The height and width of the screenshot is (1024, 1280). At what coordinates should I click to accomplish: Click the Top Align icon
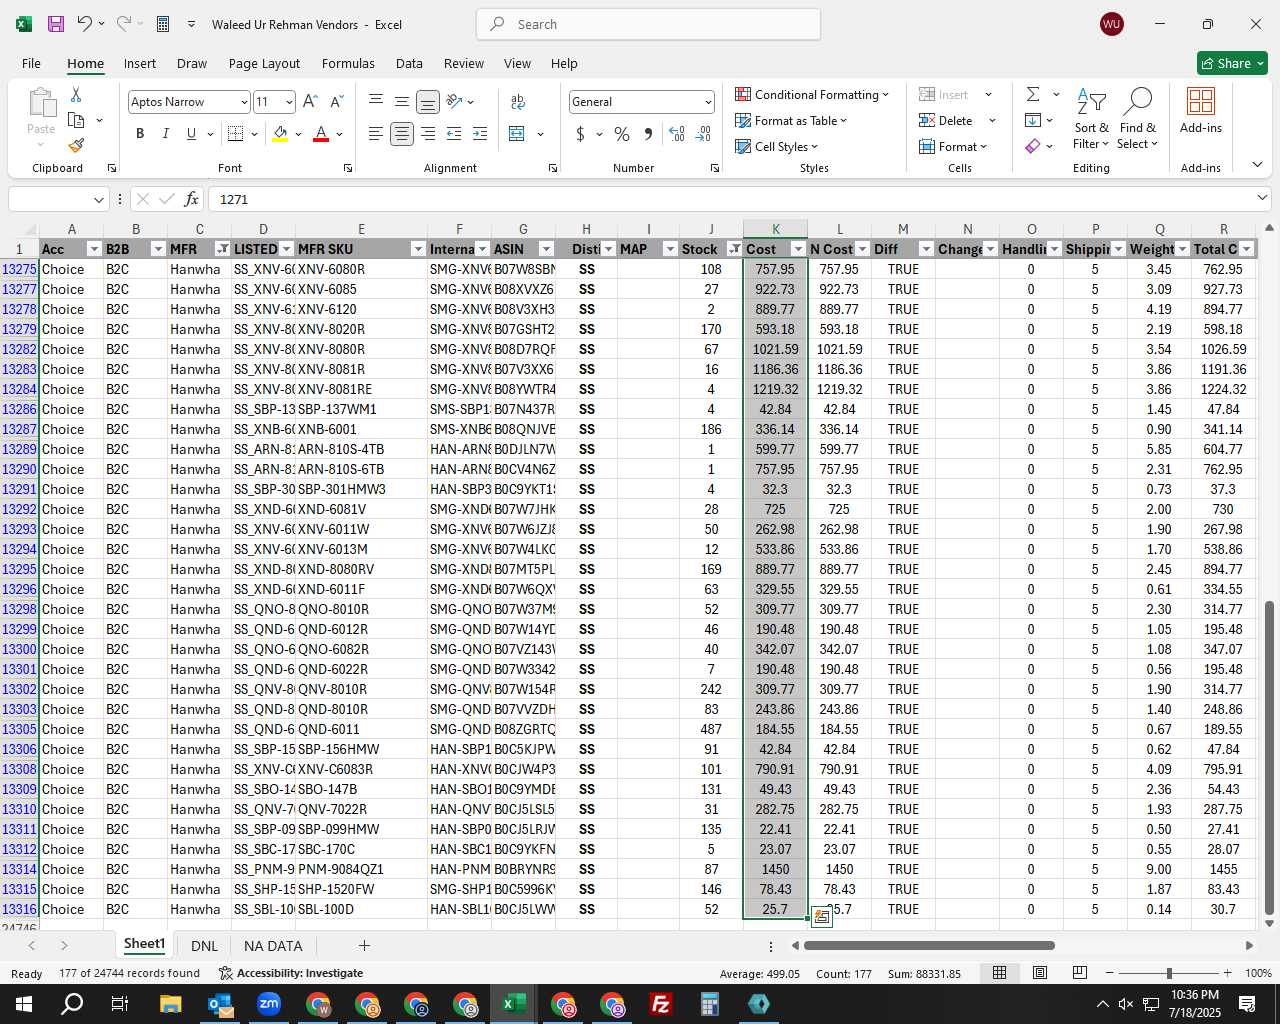[375, 102]
